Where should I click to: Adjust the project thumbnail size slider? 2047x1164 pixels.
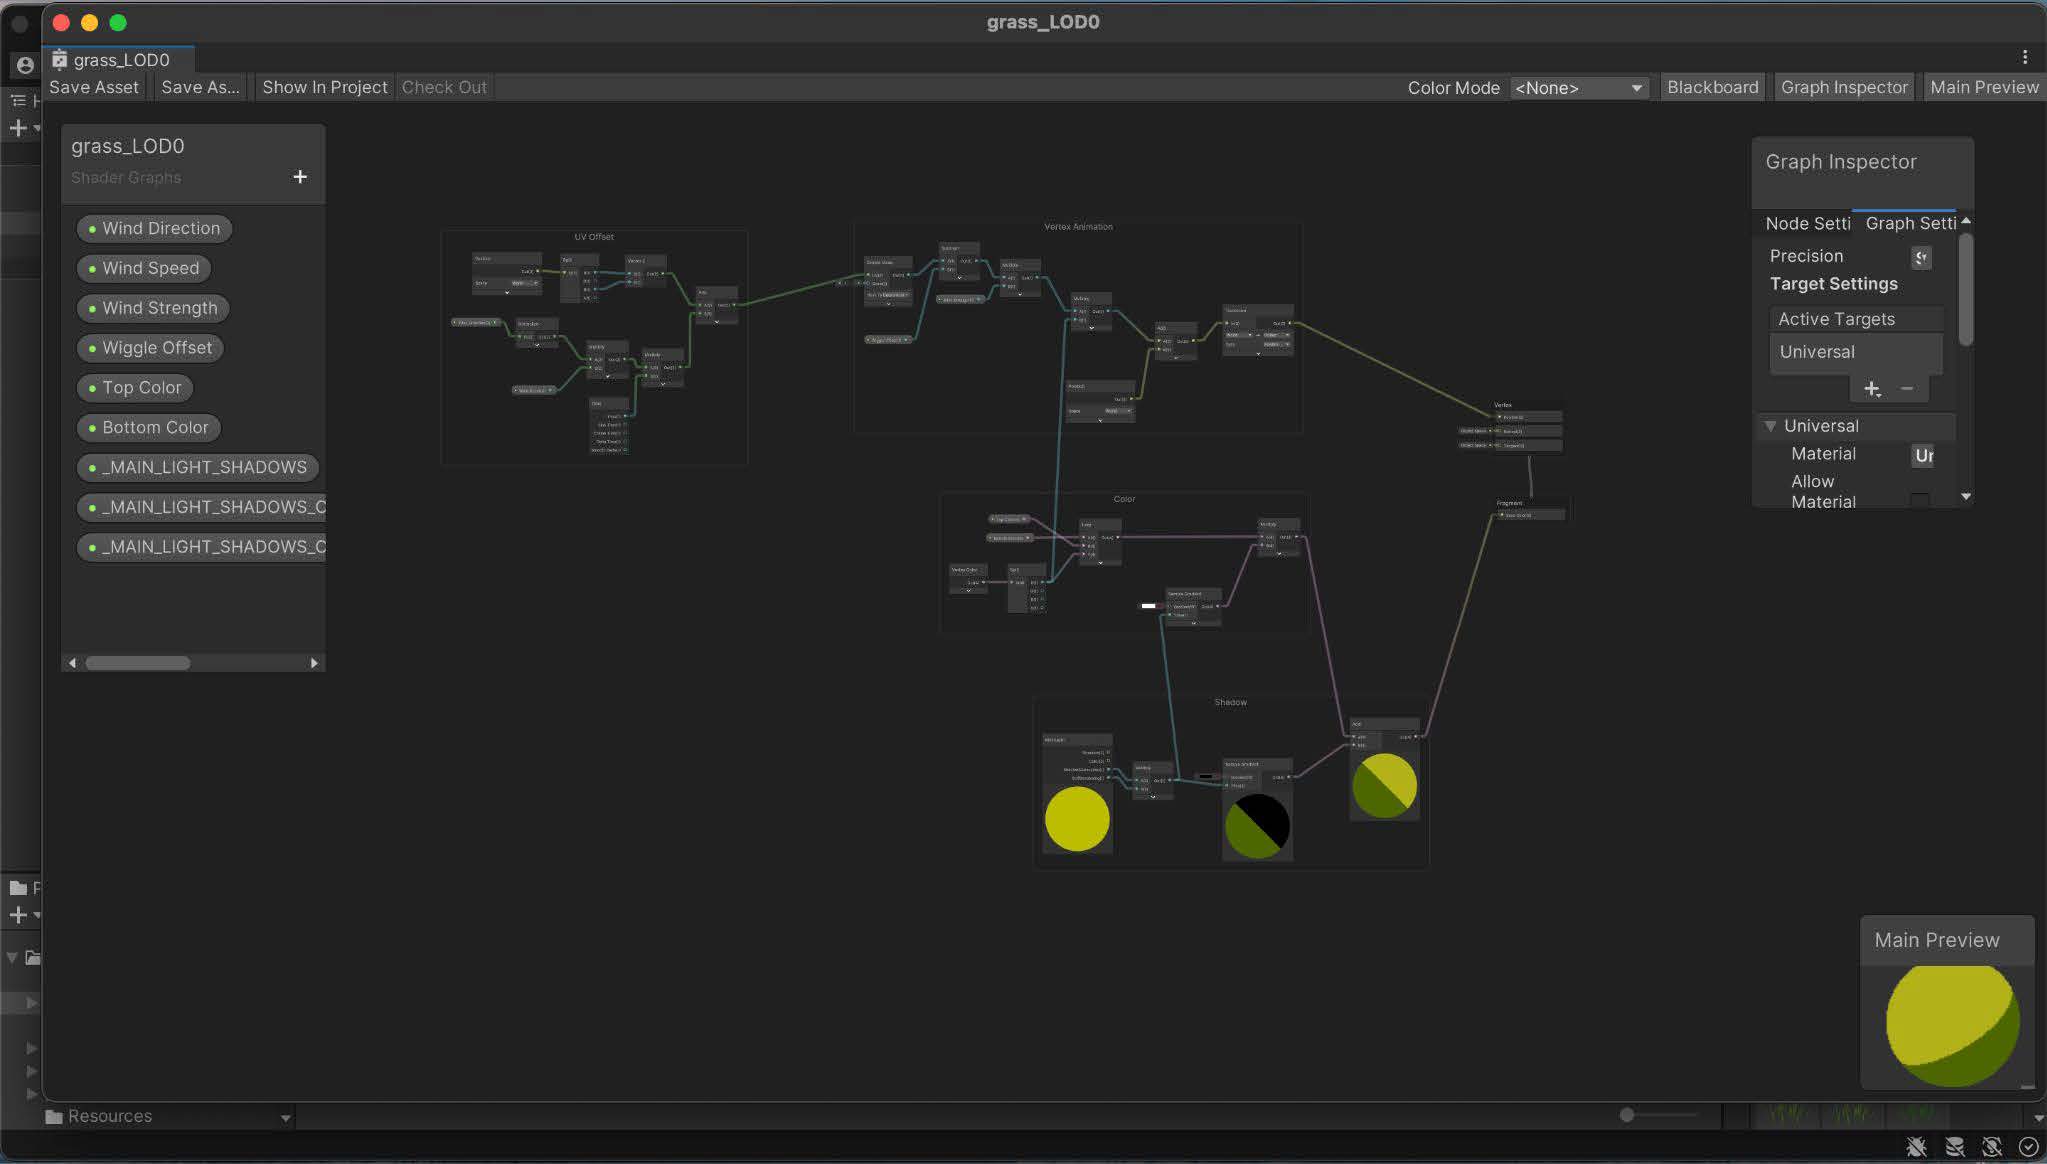pyautogui.click(x=1627, y=1114)
